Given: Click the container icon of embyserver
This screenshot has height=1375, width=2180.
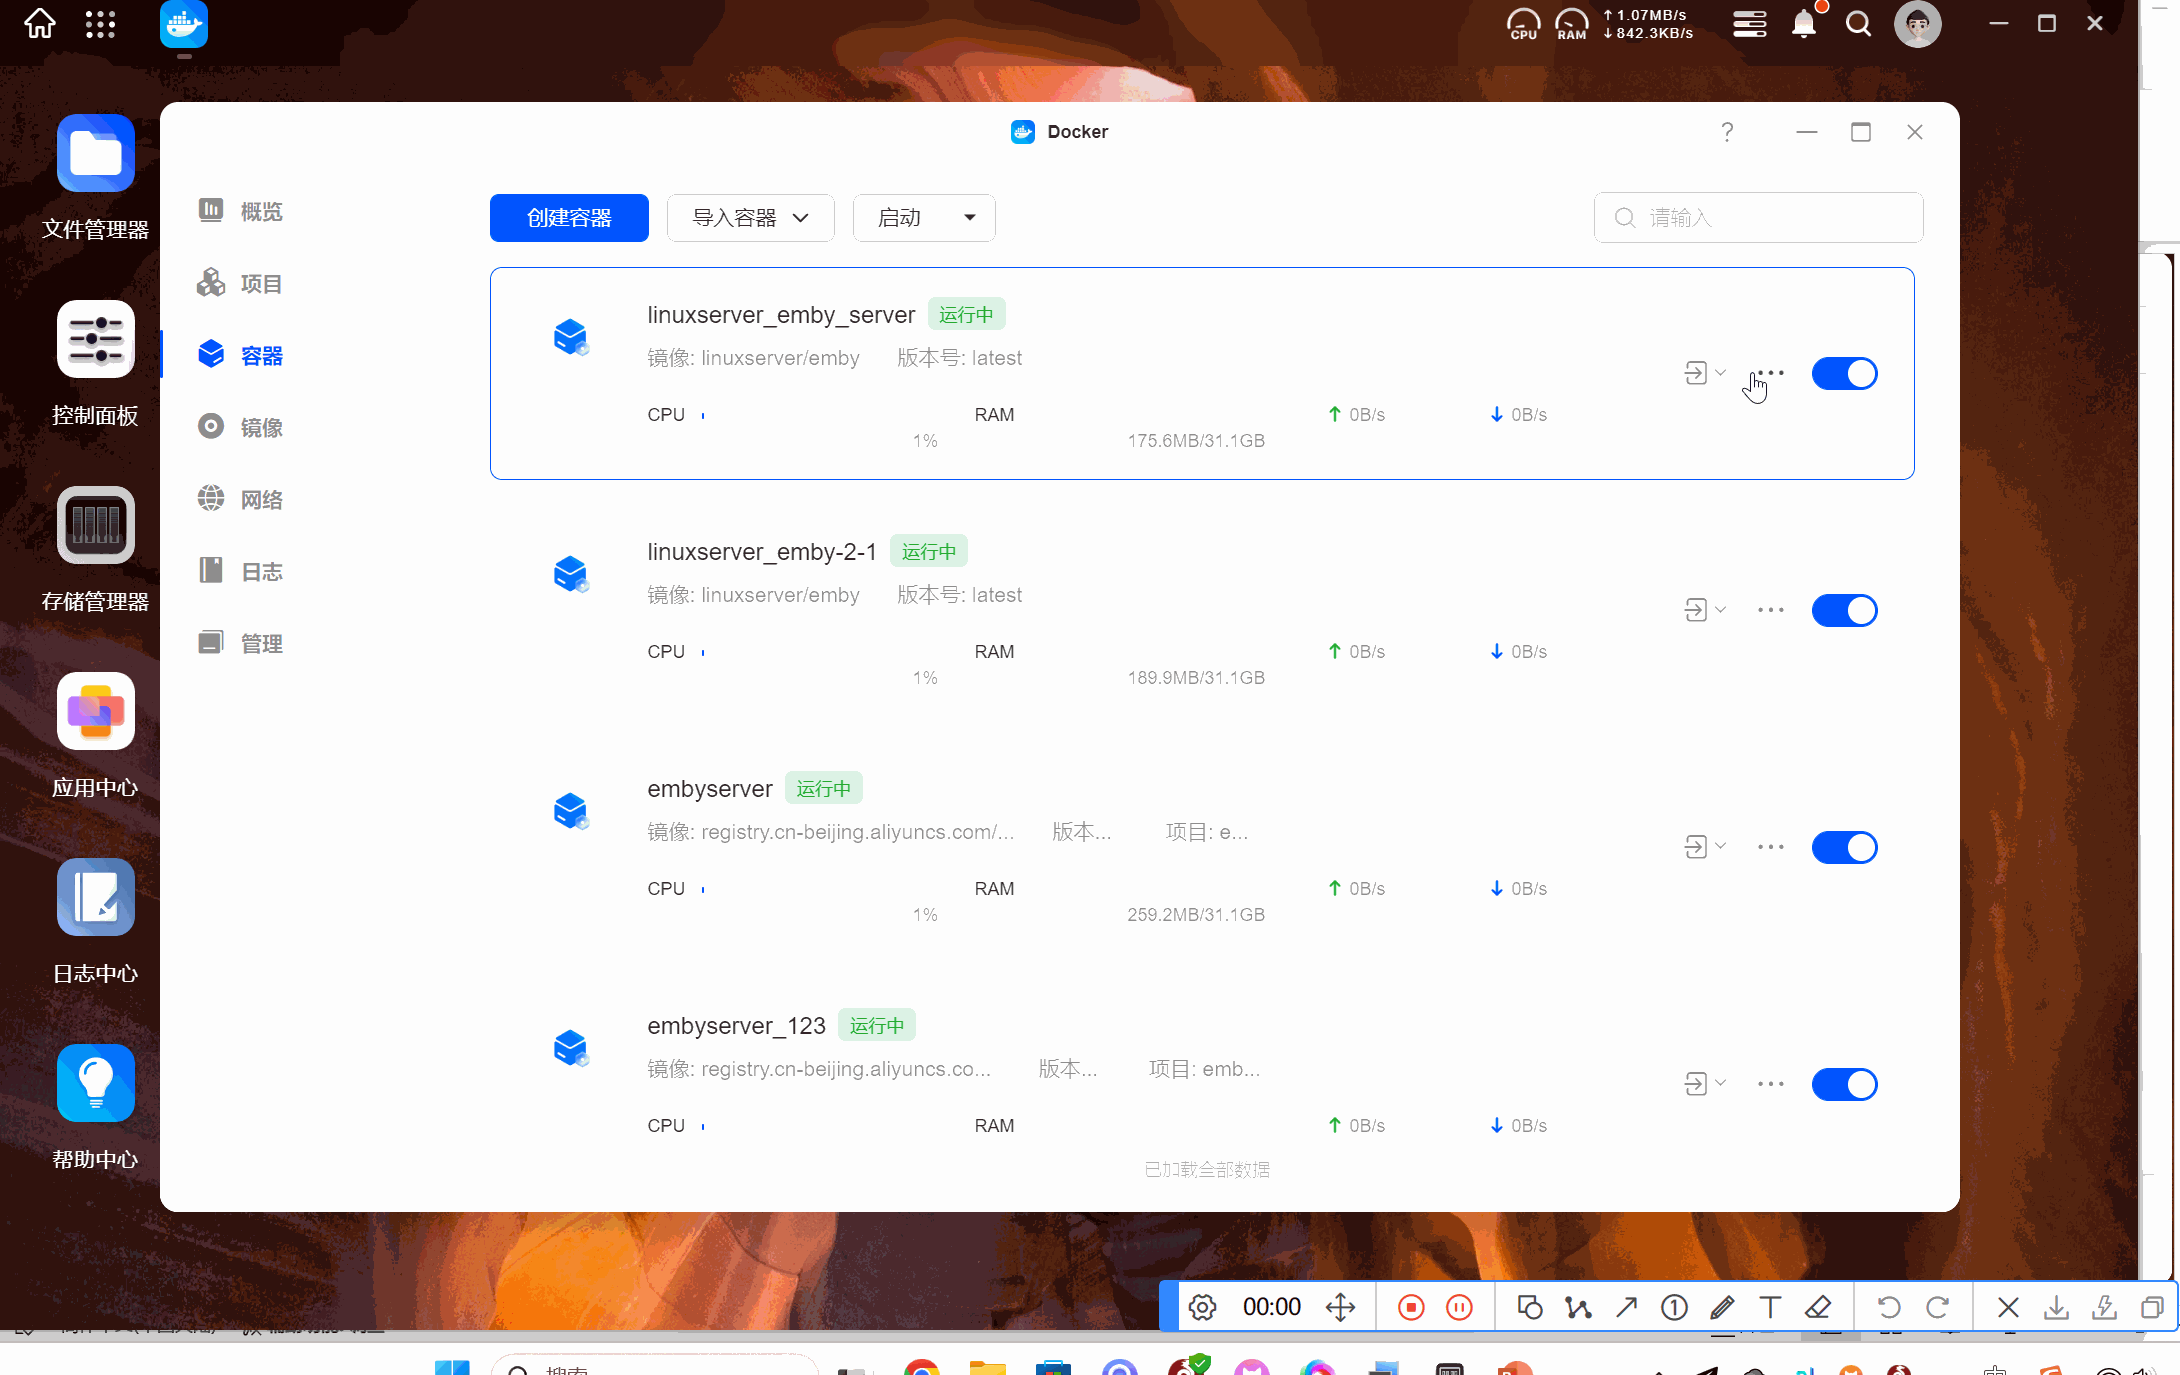Looking at the screenshot, I should 571,811.
